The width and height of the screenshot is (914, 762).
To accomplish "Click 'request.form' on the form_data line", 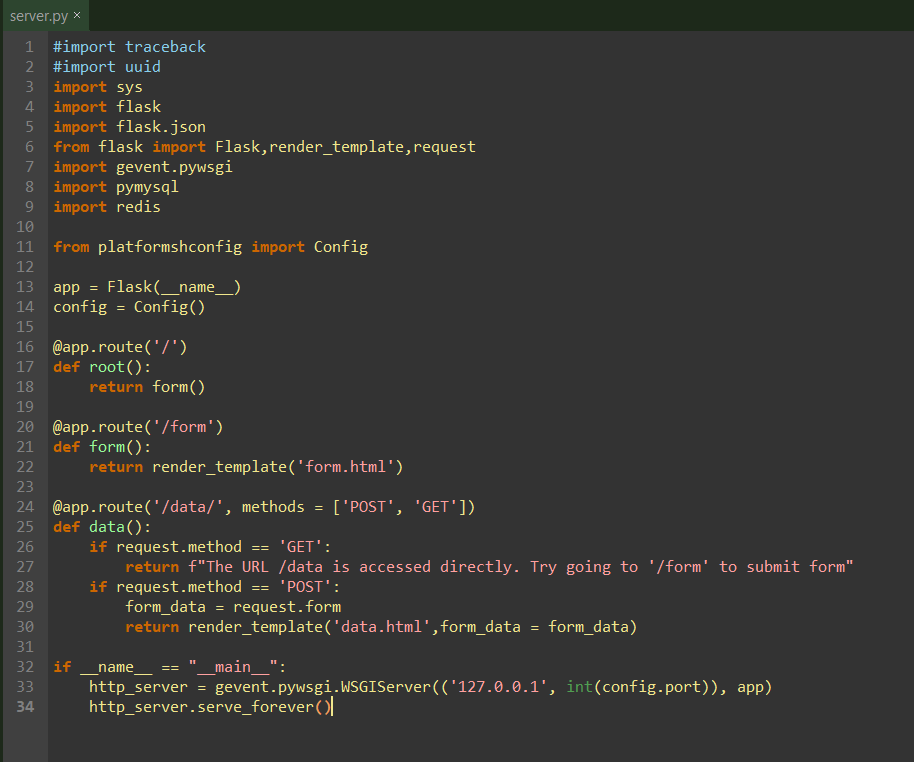I will point(286,607).
